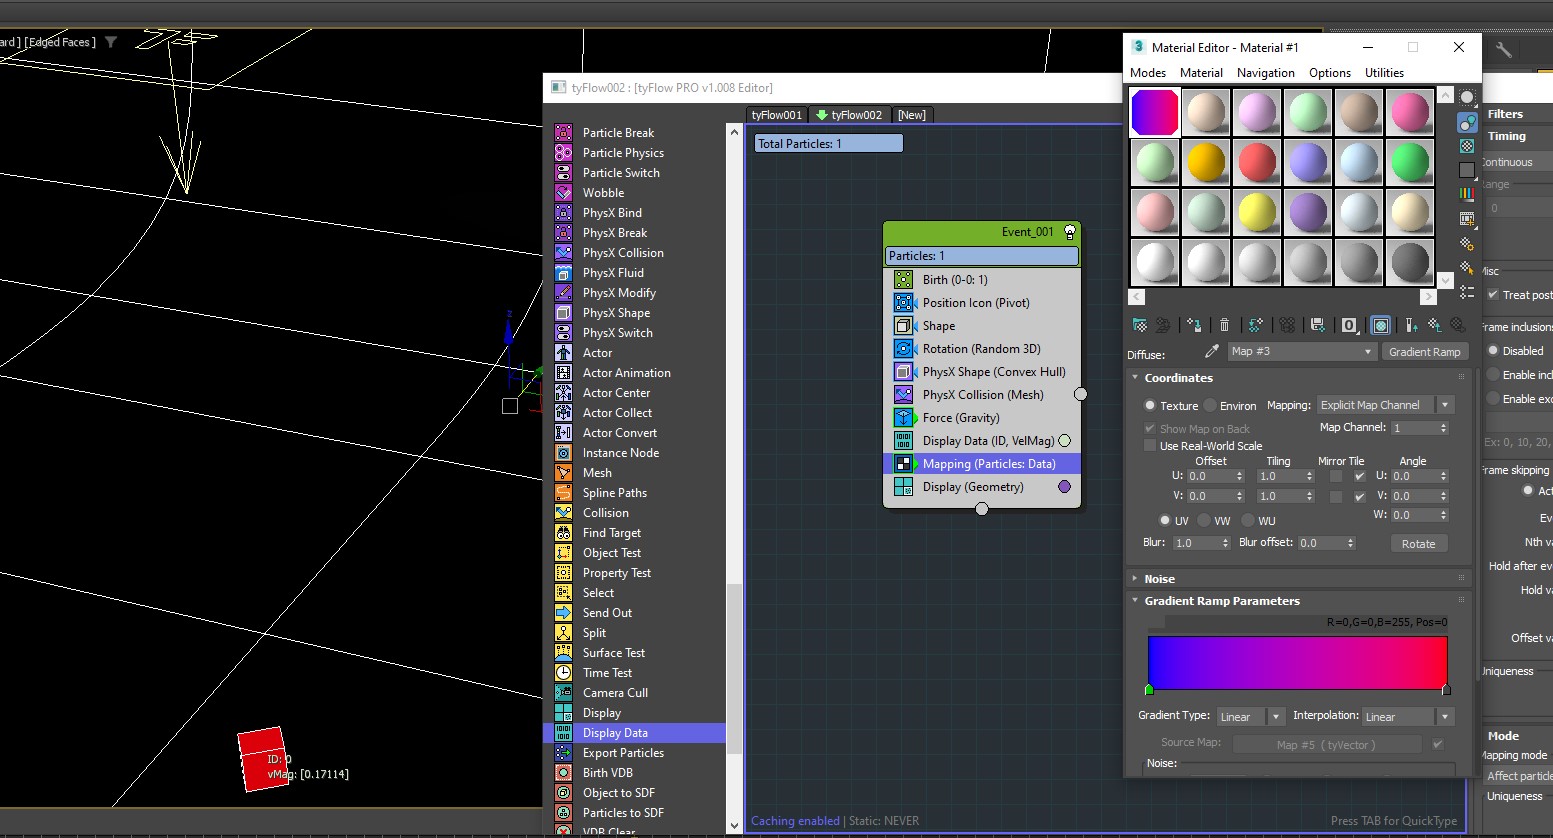Click the purple Display (Geometry) output circle

(1064, 487)
